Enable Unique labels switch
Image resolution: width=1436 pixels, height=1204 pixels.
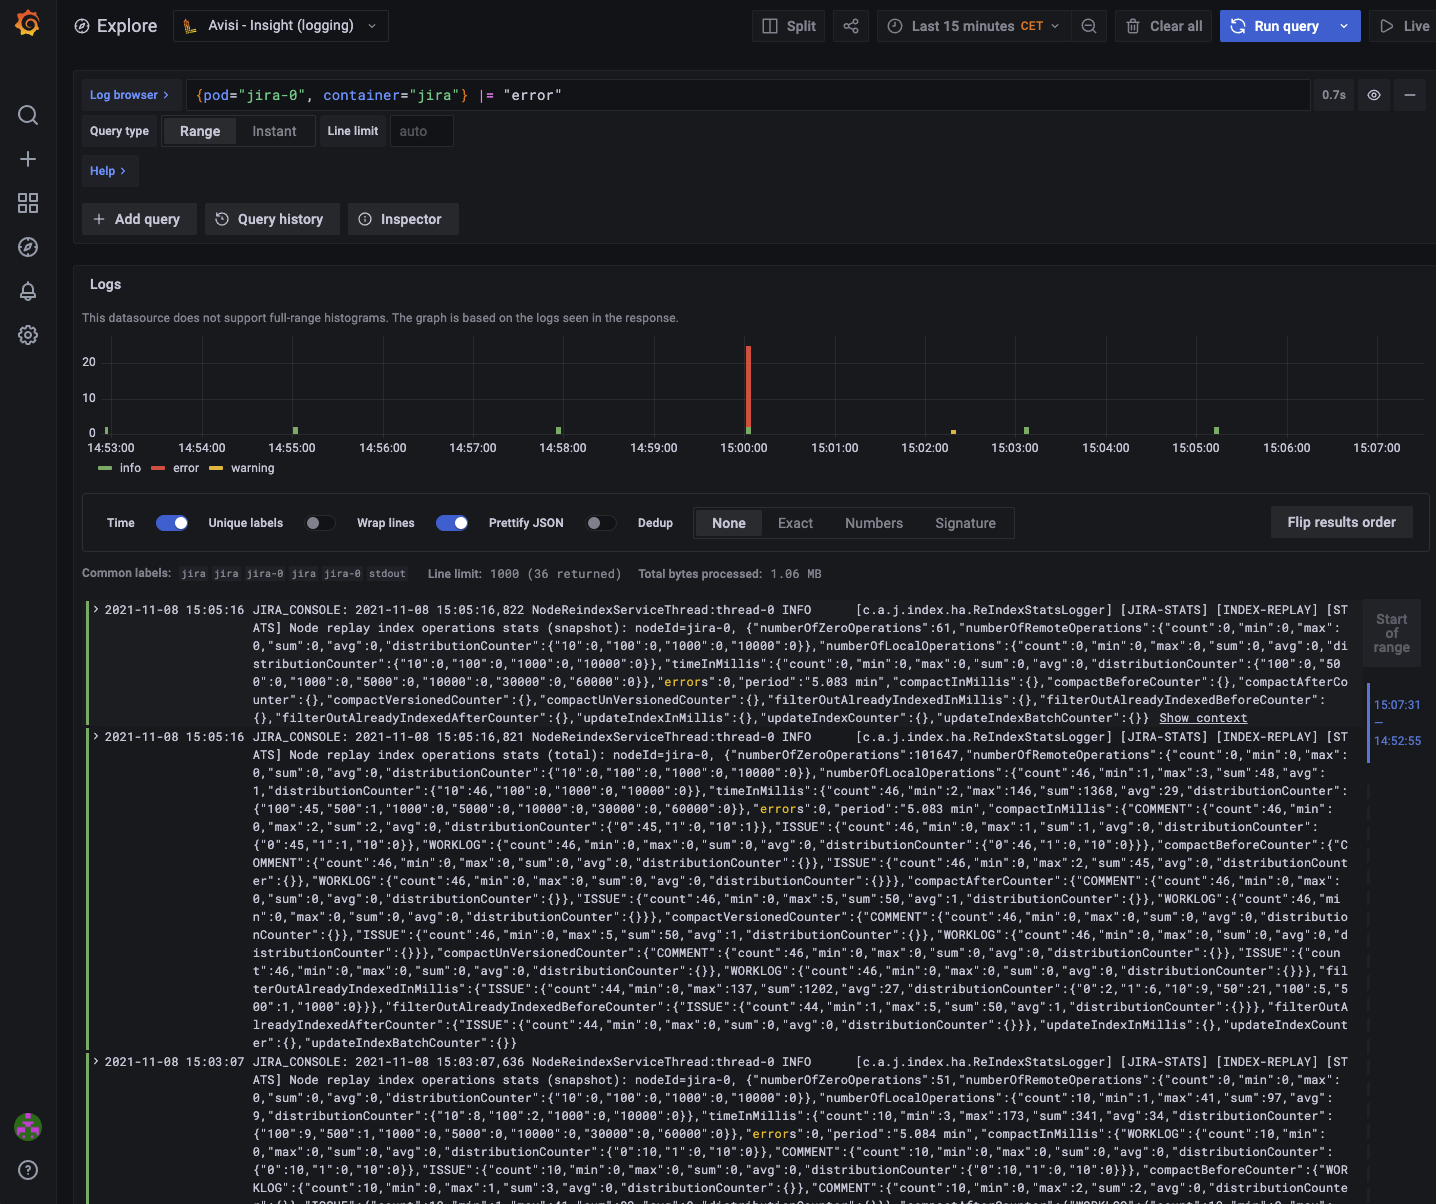[x=320, y=523]
